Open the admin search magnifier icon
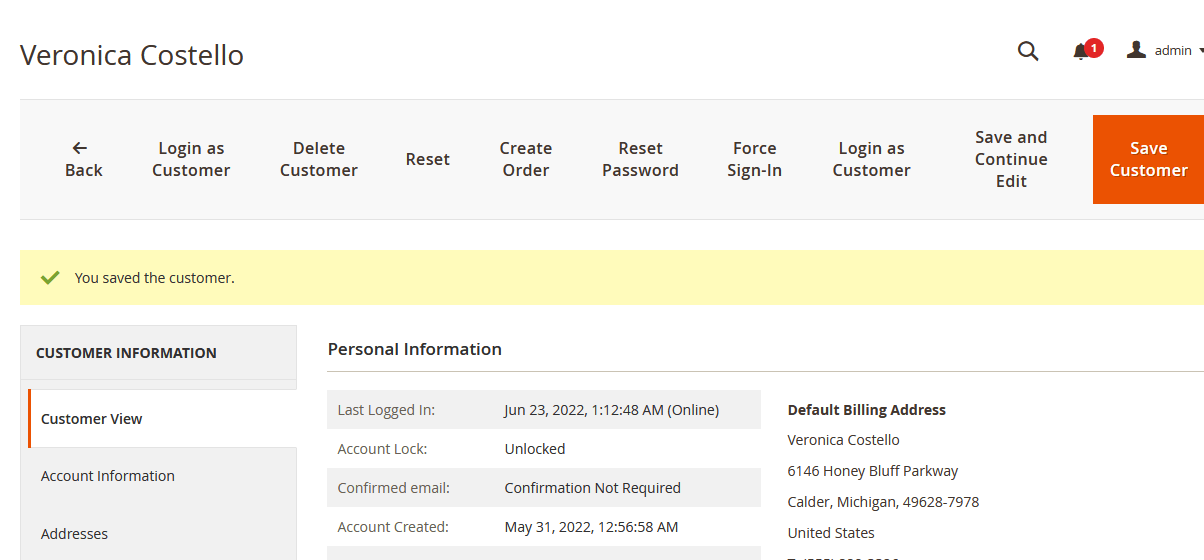 pos(1028,51)
